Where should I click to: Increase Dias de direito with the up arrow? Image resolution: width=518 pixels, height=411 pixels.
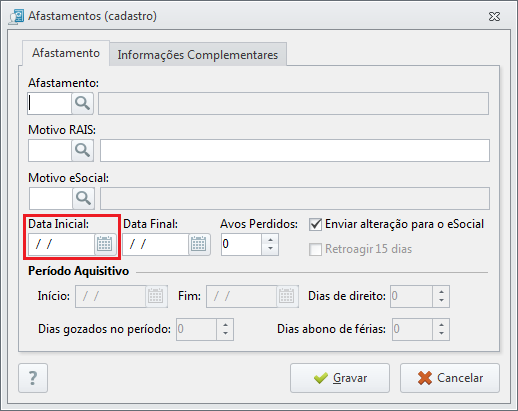pyautogui.click(x=441, y=292)
